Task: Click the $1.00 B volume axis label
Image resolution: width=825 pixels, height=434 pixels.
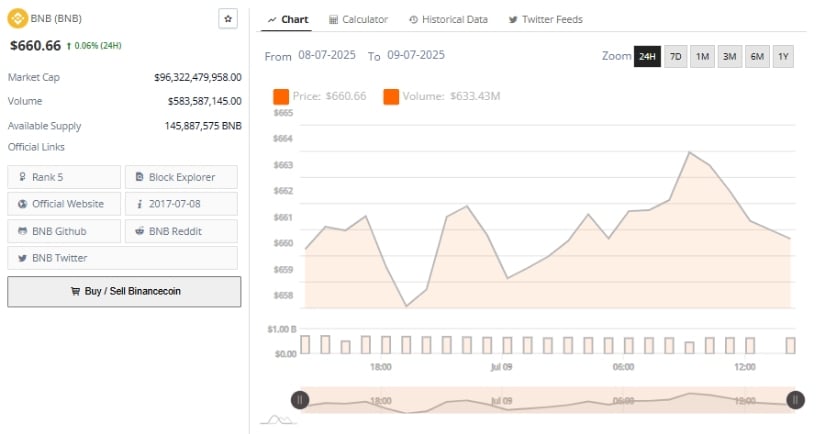Action: tap(281, 329)
